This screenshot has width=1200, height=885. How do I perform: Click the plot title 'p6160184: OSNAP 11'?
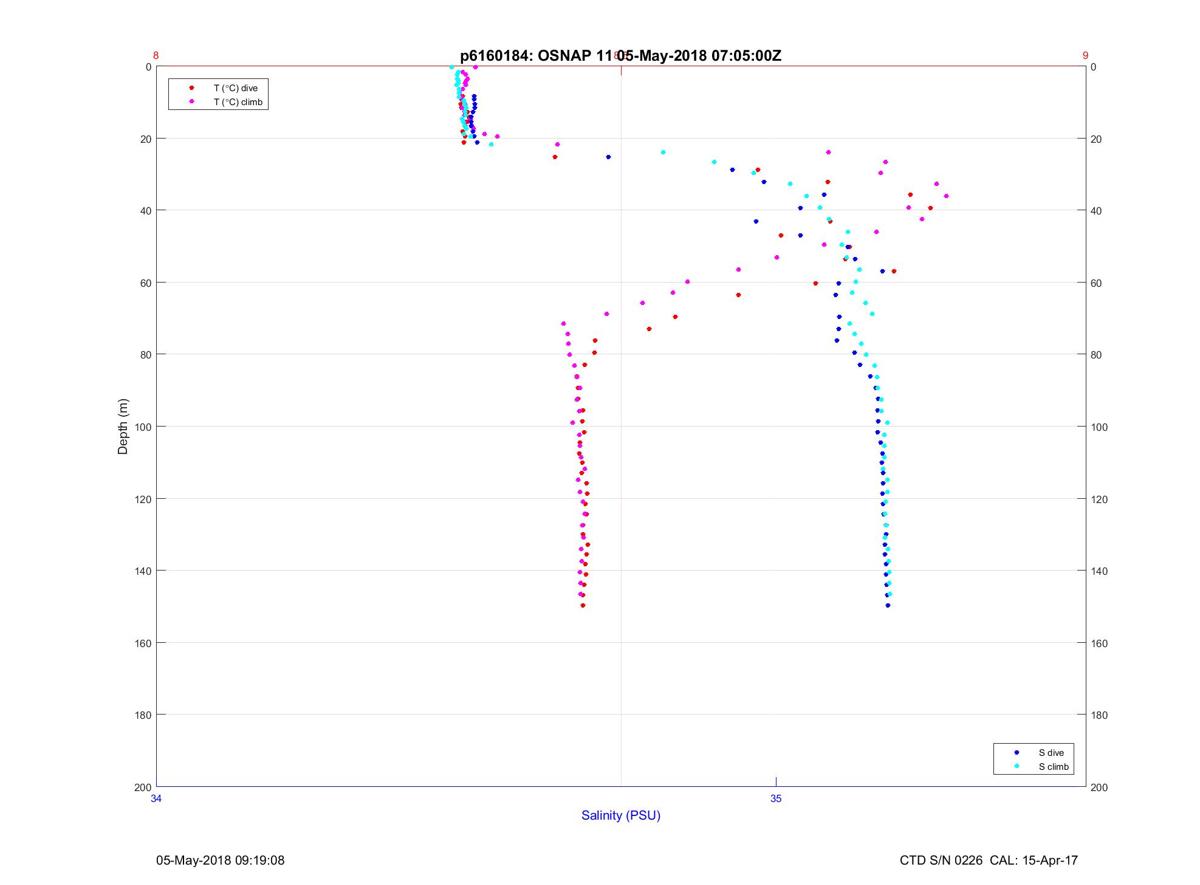(x=536, y=56)
